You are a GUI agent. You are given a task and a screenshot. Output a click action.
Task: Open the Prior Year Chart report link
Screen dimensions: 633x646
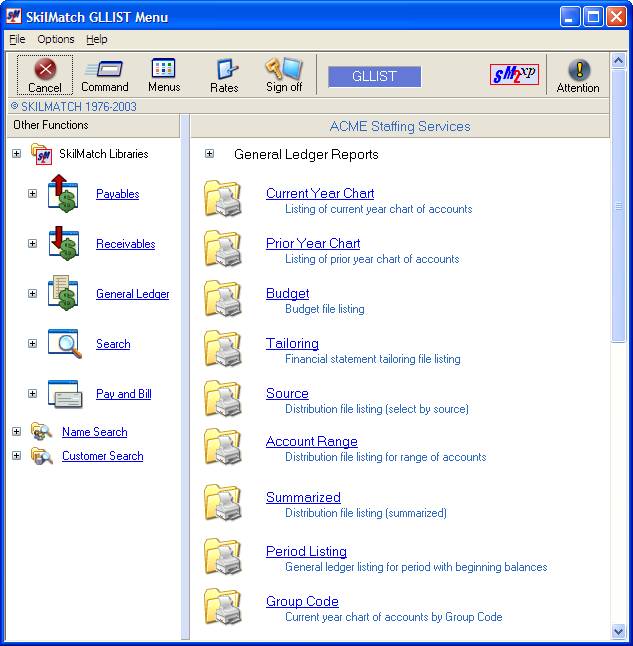(x=313, y=243)
